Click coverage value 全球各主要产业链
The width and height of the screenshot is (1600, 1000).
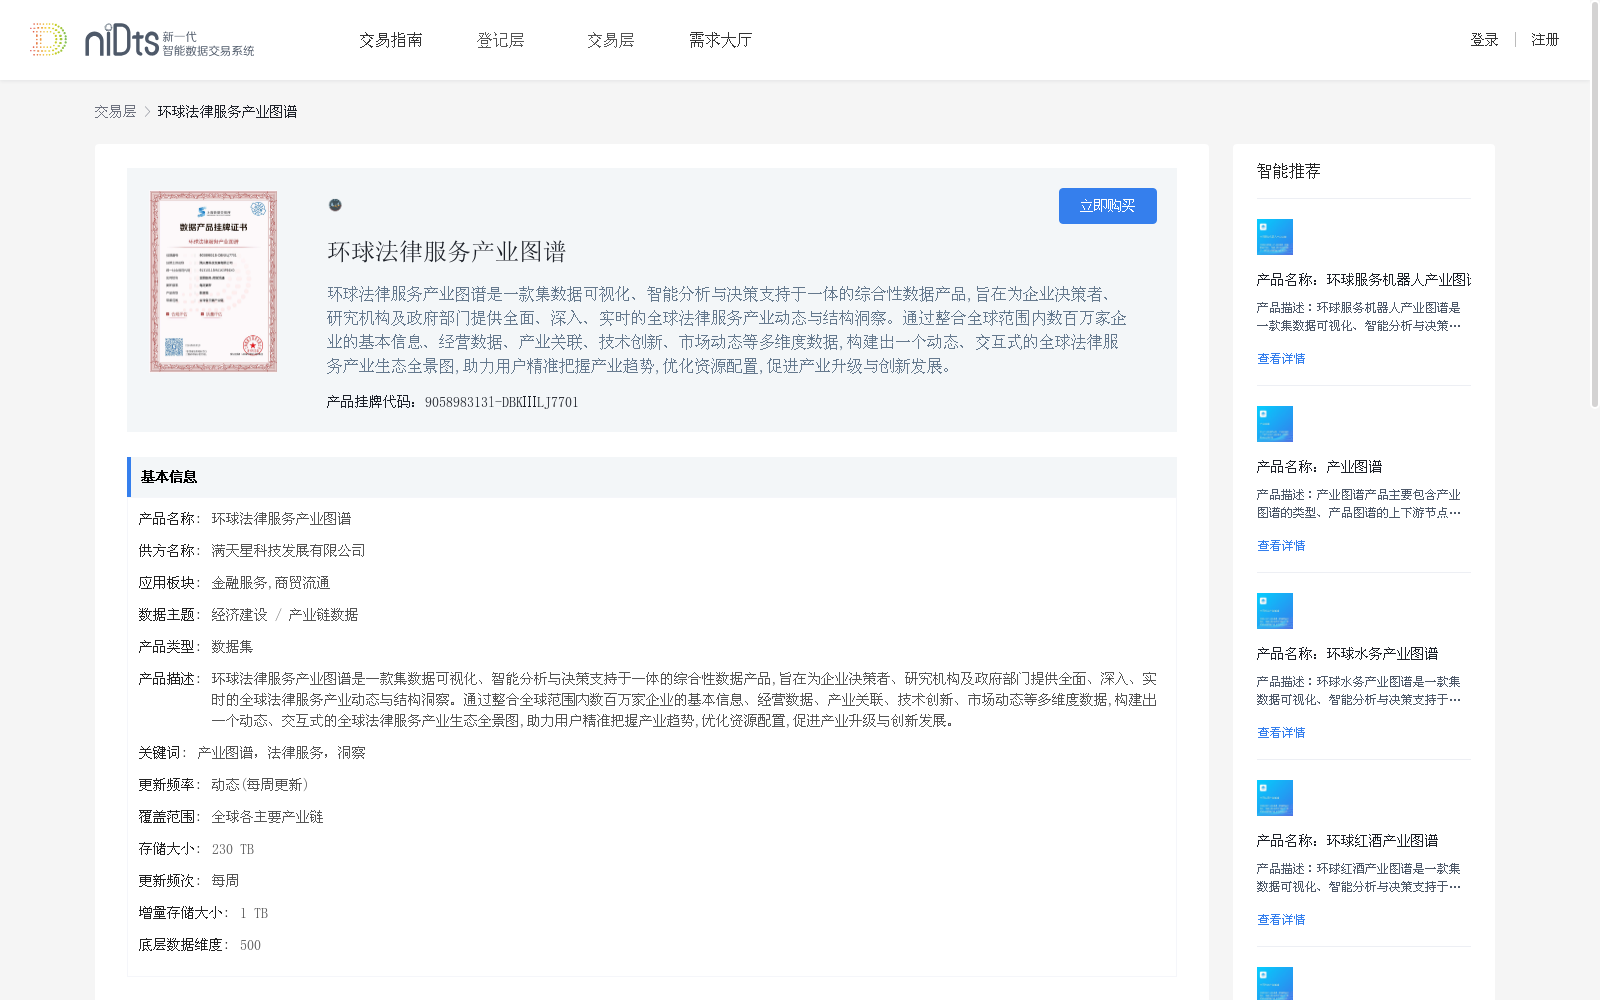[267, 817]
